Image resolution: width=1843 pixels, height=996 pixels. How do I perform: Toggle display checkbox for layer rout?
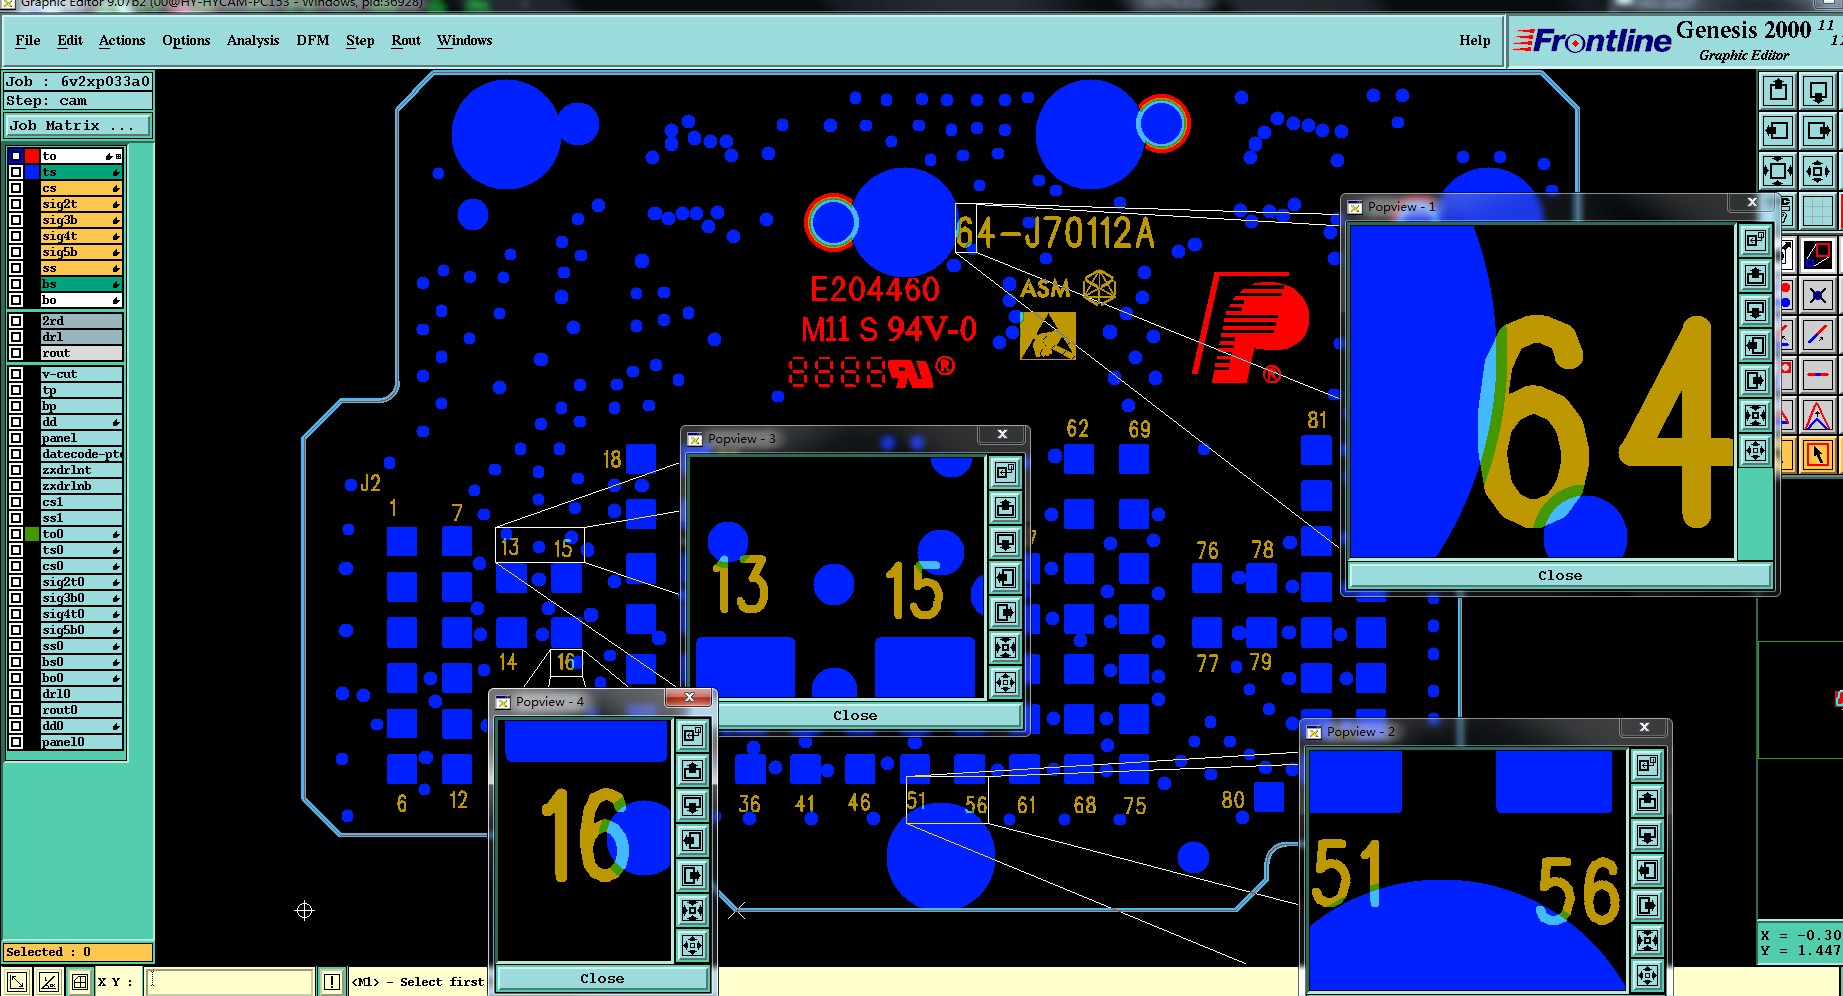(16, 353)
